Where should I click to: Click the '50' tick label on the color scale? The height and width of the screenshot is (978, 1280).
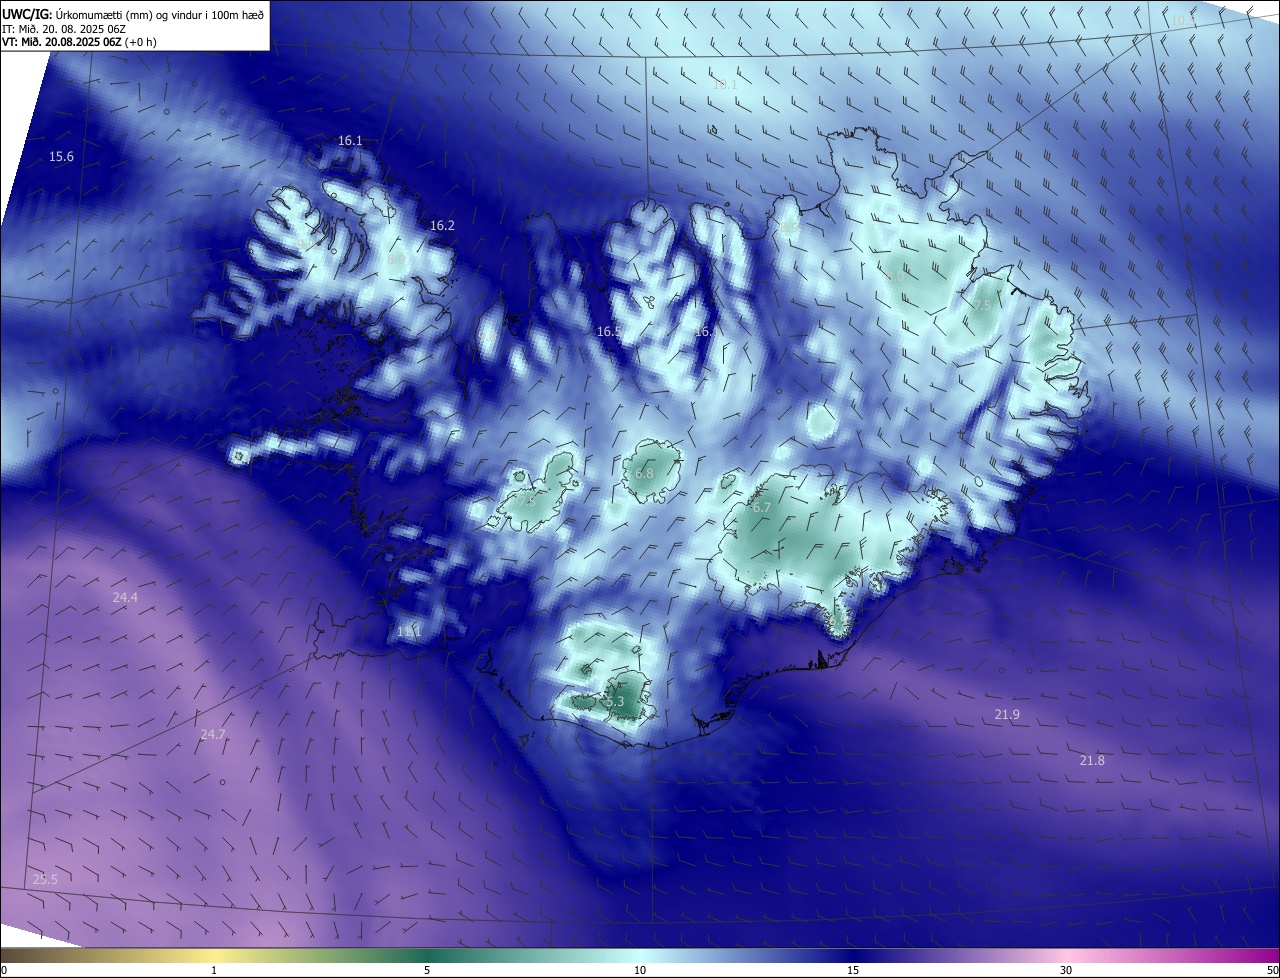[x=1272, y=970]
